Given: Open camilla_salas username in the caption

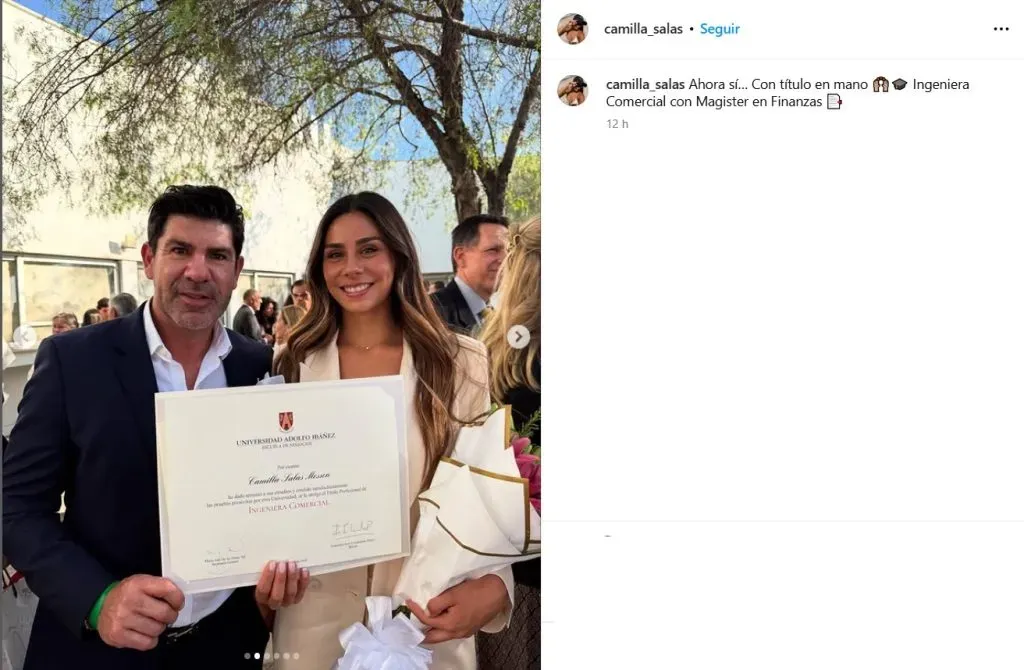Looking at the screenshot, I should (x=645, y=84).
